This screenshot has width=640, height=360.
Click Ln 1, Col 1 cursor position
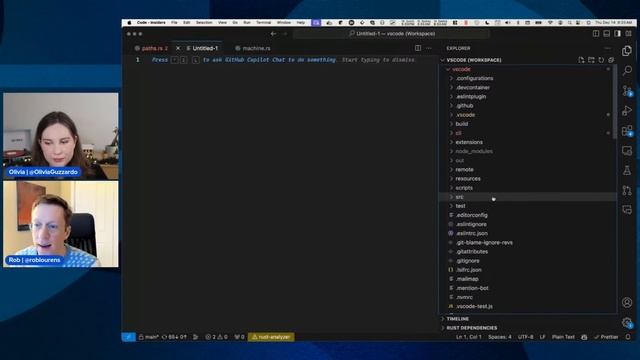[x=469, y=337]
